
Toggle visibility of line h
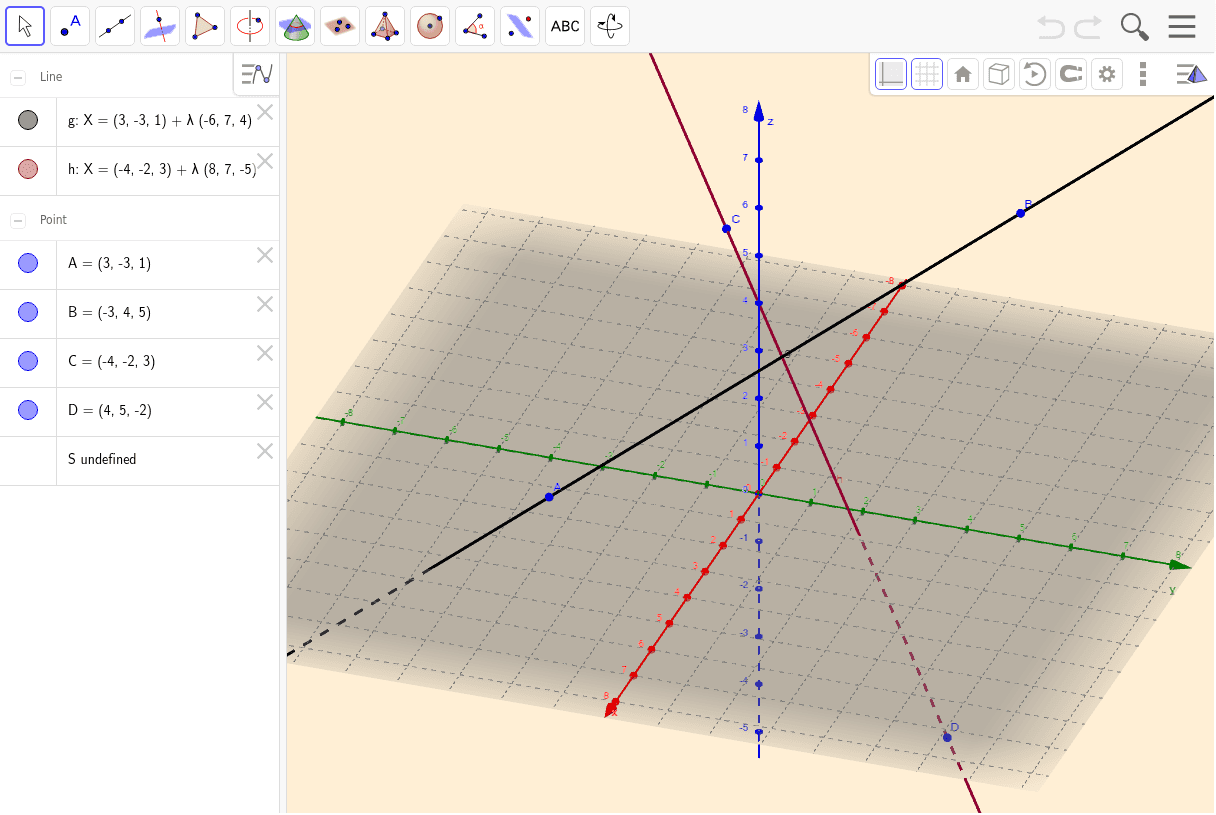tap(28, 170)
